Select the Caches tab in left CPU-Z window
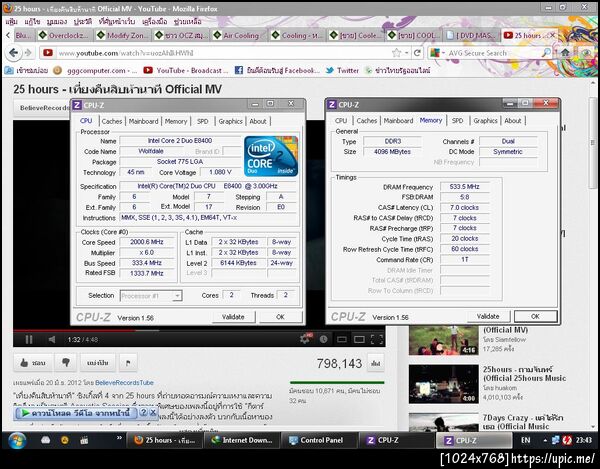The width and height of the screenshot is (600, 469). click(112, 121)
